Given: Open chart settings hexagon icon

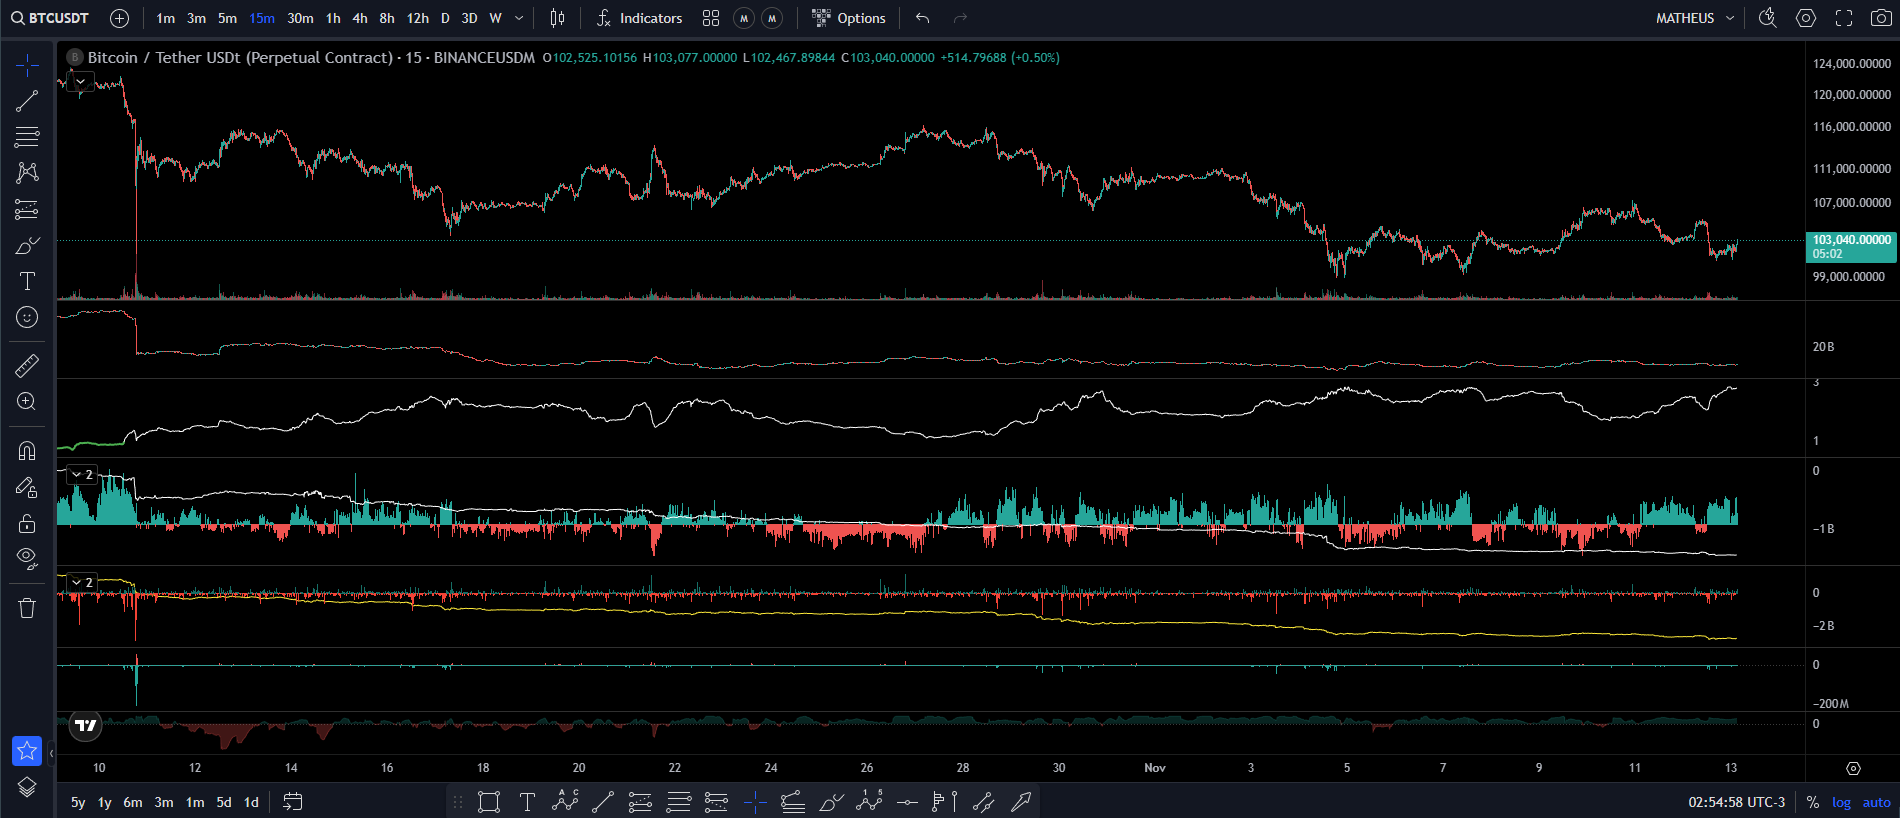Looking at the screenshot, I should (1806, 18).
